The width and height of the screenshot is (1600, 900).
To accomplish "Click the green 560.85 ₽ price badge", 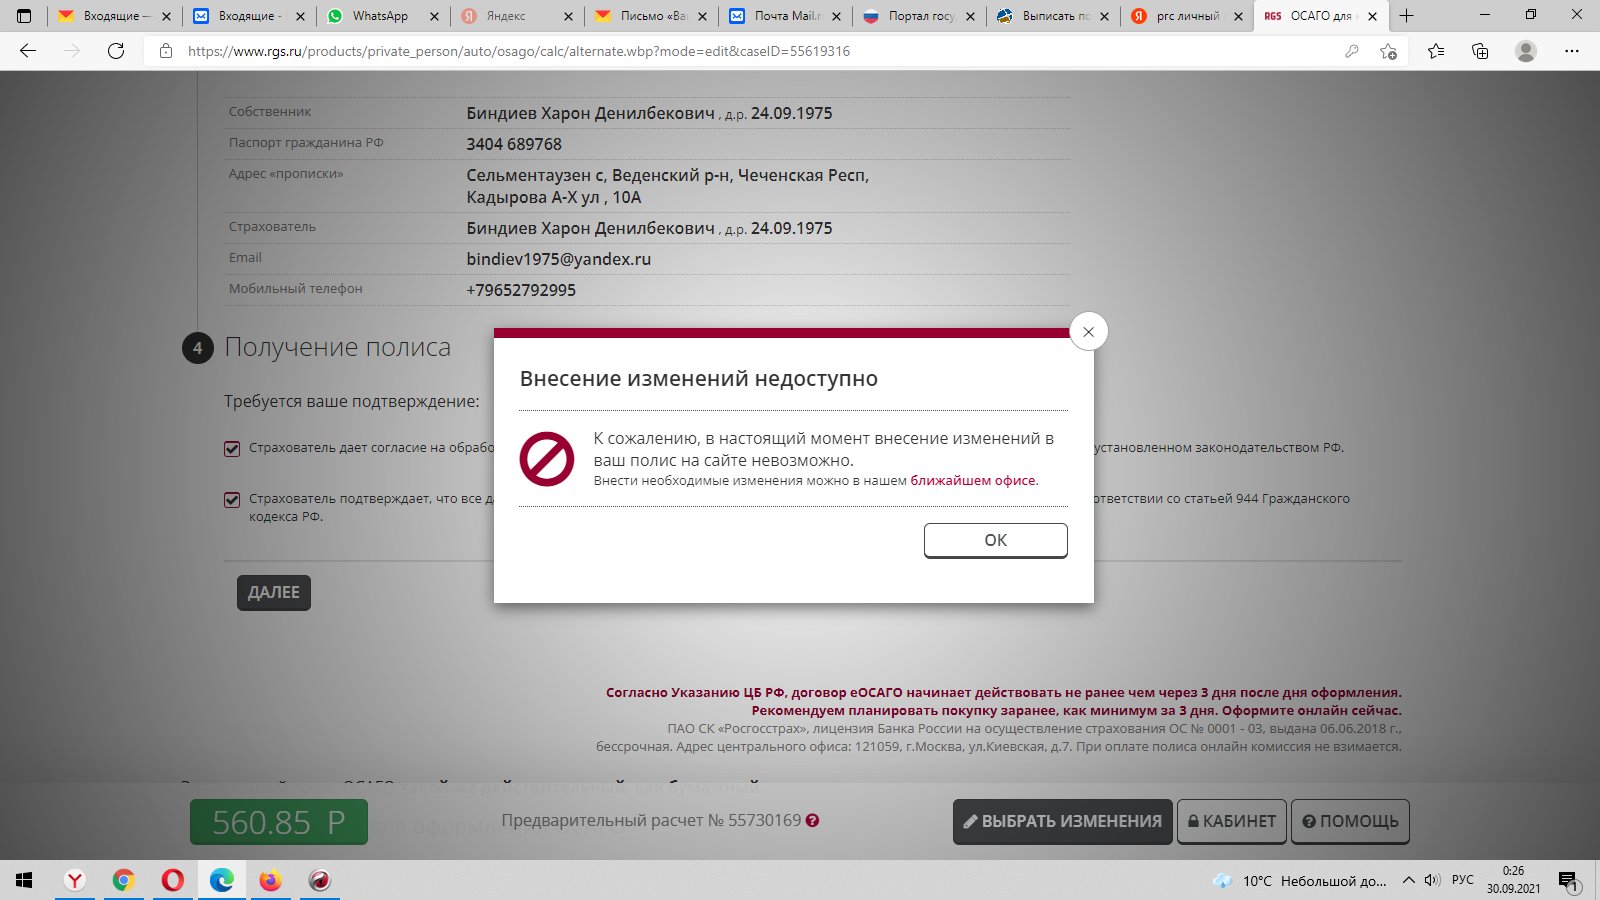I will [279, 822].
